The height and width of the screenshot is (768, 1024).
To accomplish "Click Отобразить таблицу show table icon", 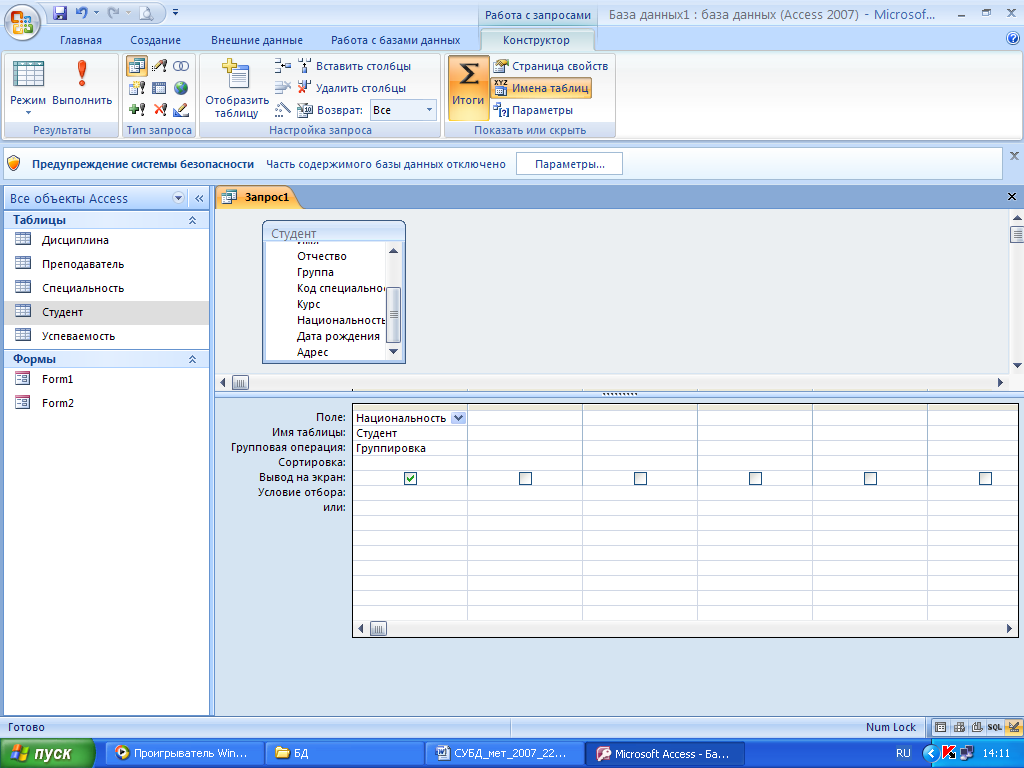I will 236,88.
